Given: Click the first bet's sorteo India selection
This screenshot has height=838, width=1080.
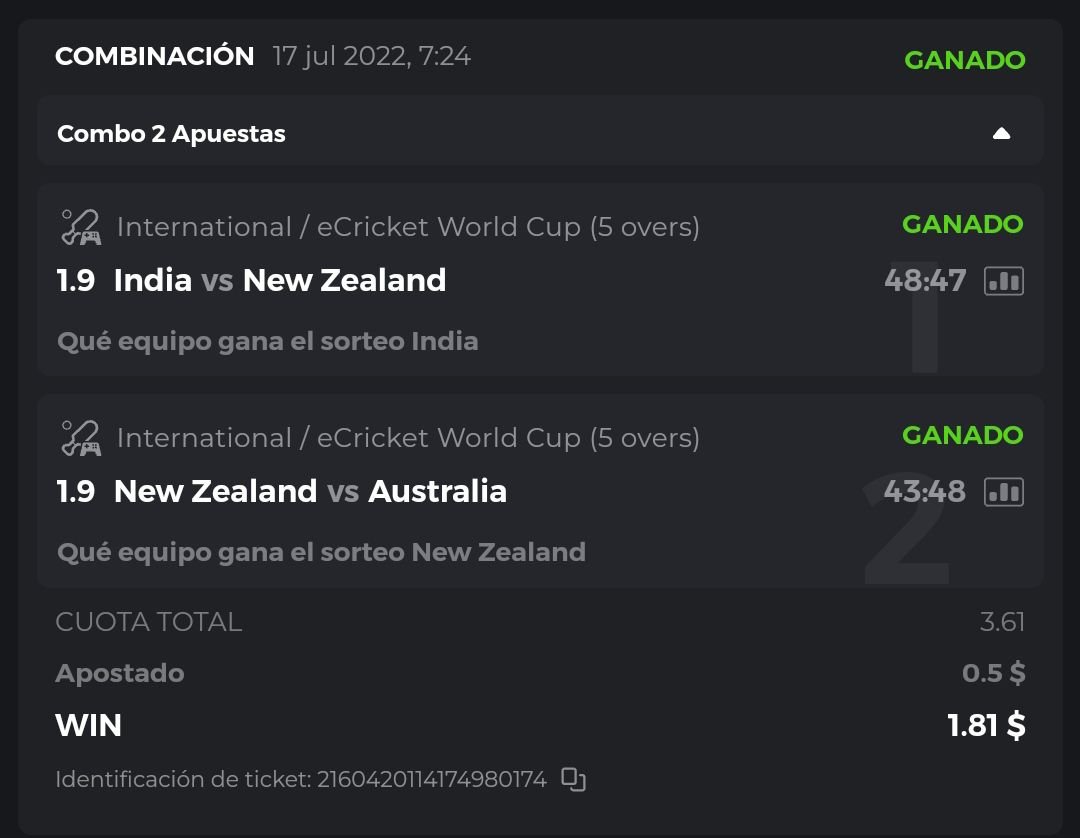Looking at the screenshot, I should click(268, 342).
